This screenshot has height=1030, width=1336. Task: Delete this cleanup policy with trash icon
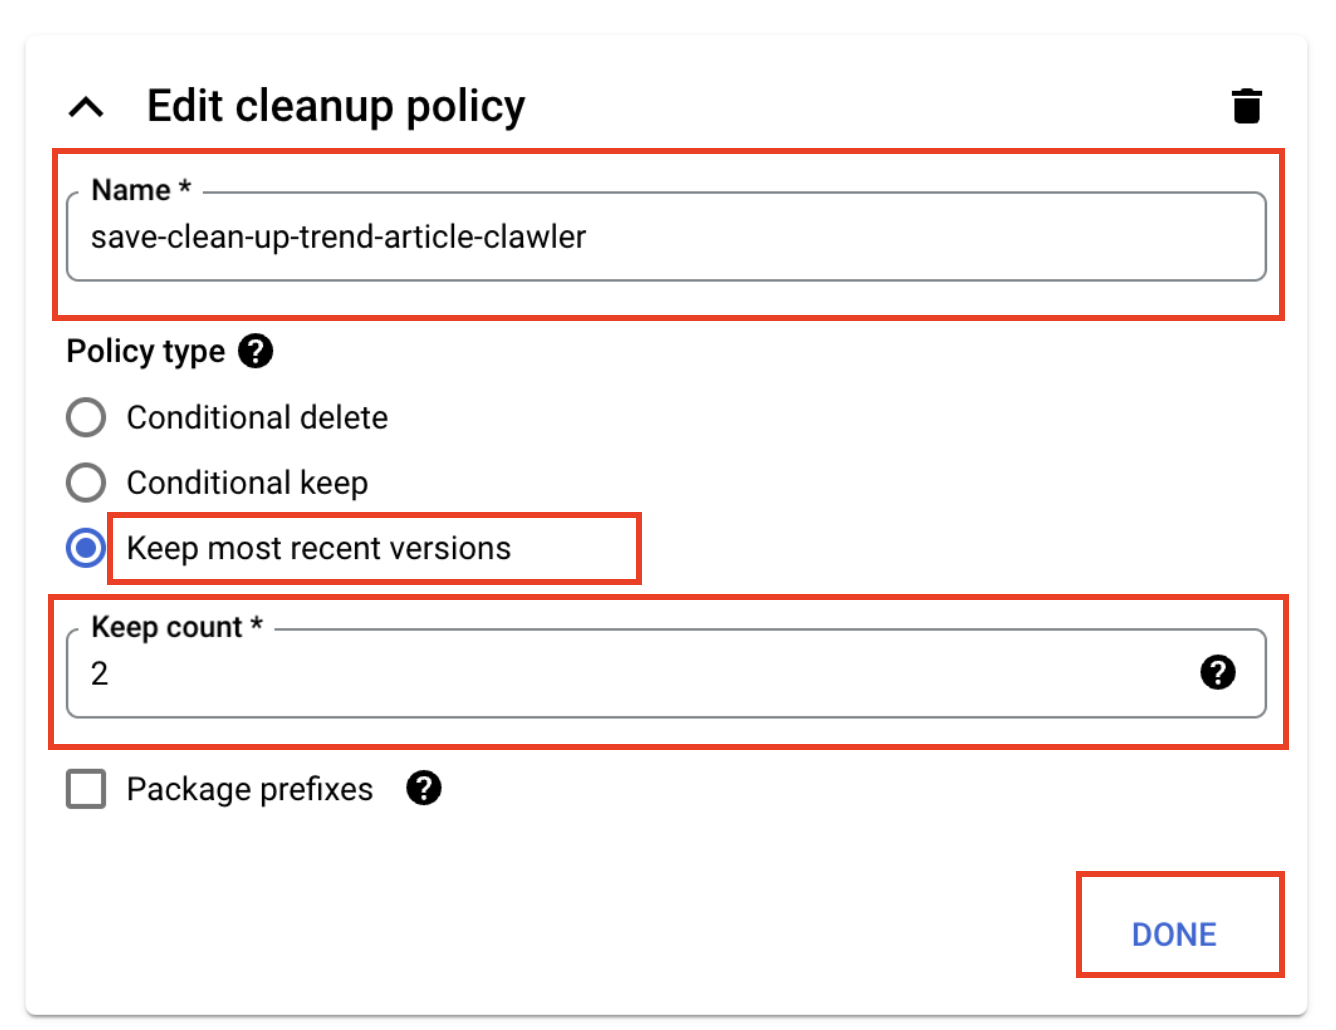pyautogui.click(x=1246, y=106)
